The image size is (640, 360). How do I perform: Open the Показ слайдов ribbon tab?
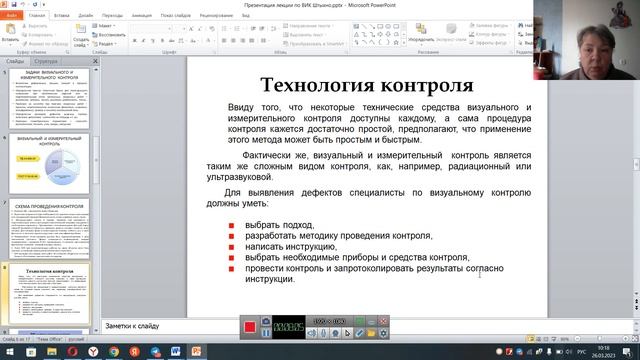click(176, 16)
